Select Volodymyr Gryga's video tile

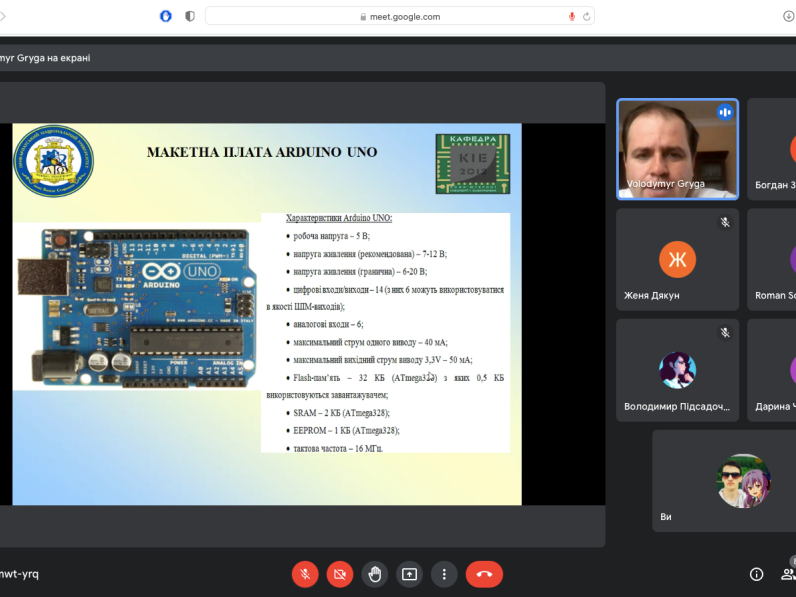pyautogui.click(x=677, y=149)
